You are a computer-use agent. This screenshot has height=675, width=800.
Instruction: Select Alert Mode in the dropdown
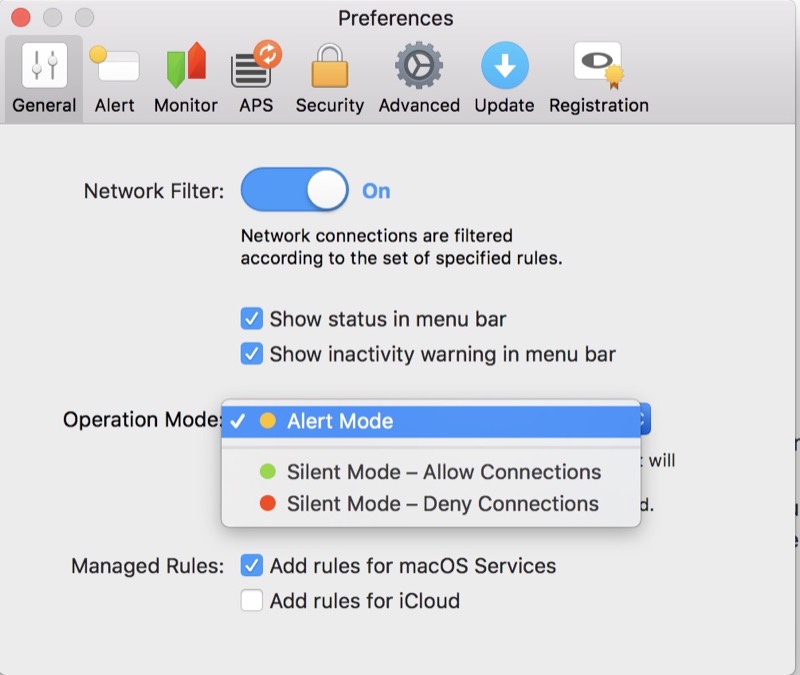pos(340,421)
